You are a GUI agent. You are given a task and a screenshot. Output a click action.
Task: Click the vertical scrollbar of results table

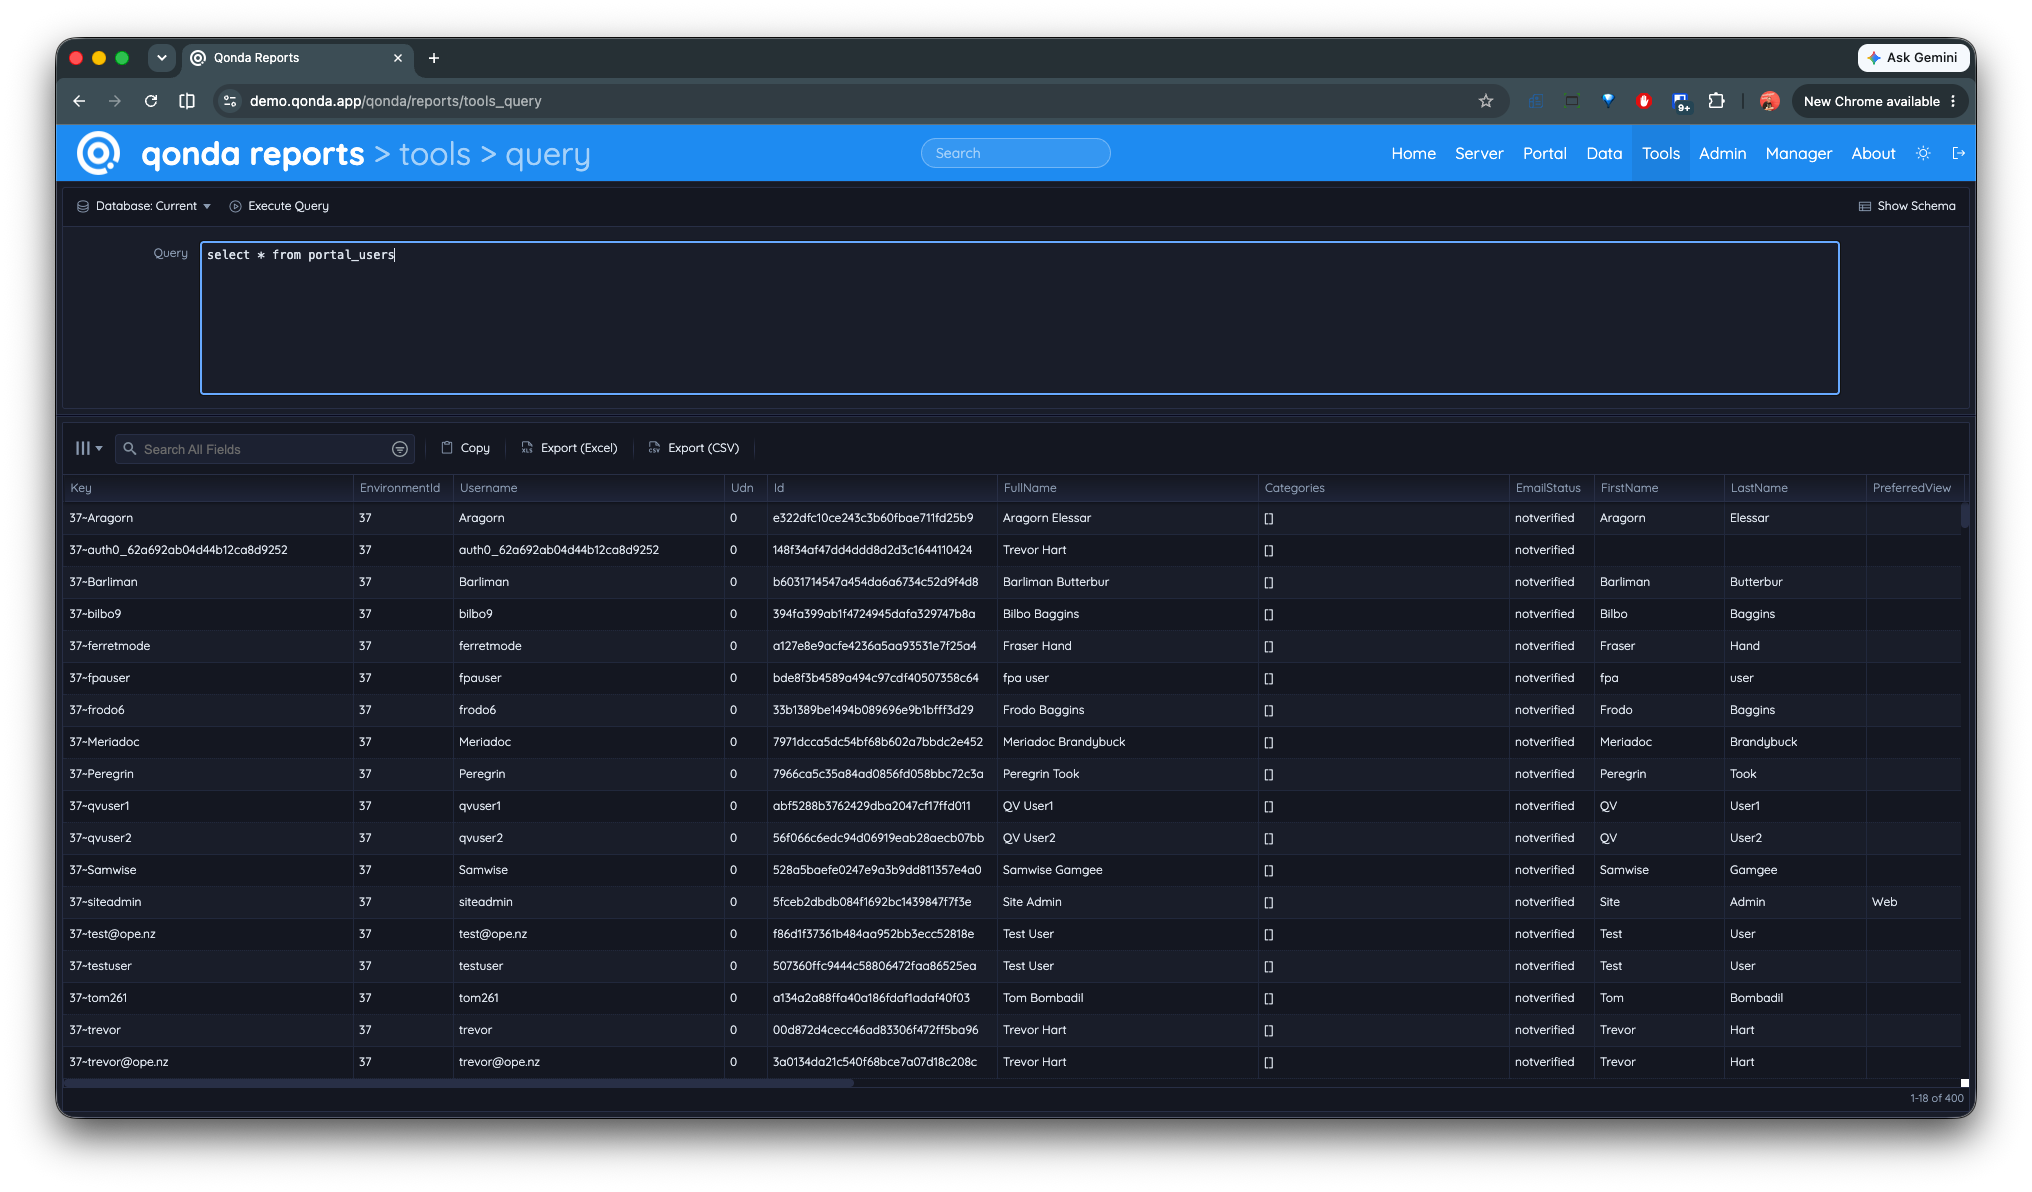coord(1964,516)
